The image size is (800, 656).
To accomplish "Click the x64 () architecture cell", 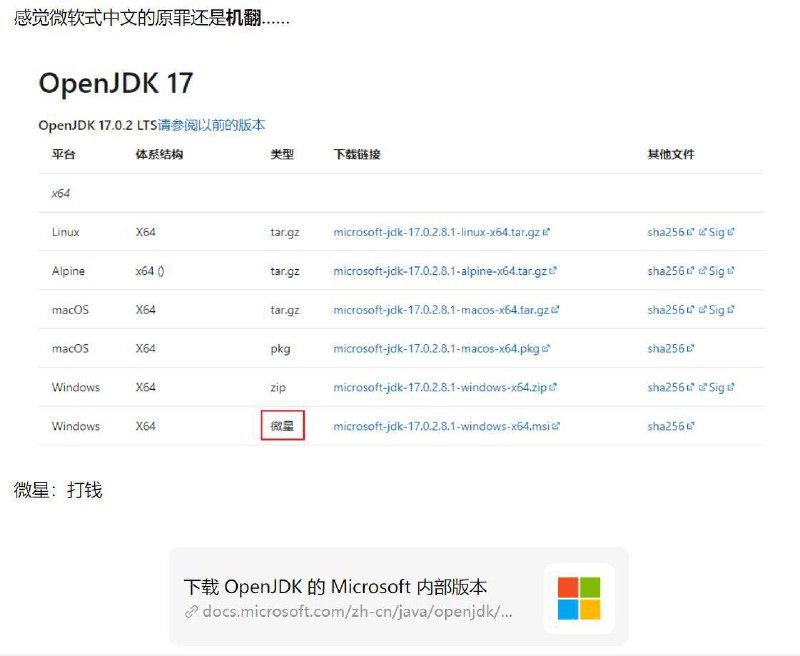I will [x=150, y=271].
